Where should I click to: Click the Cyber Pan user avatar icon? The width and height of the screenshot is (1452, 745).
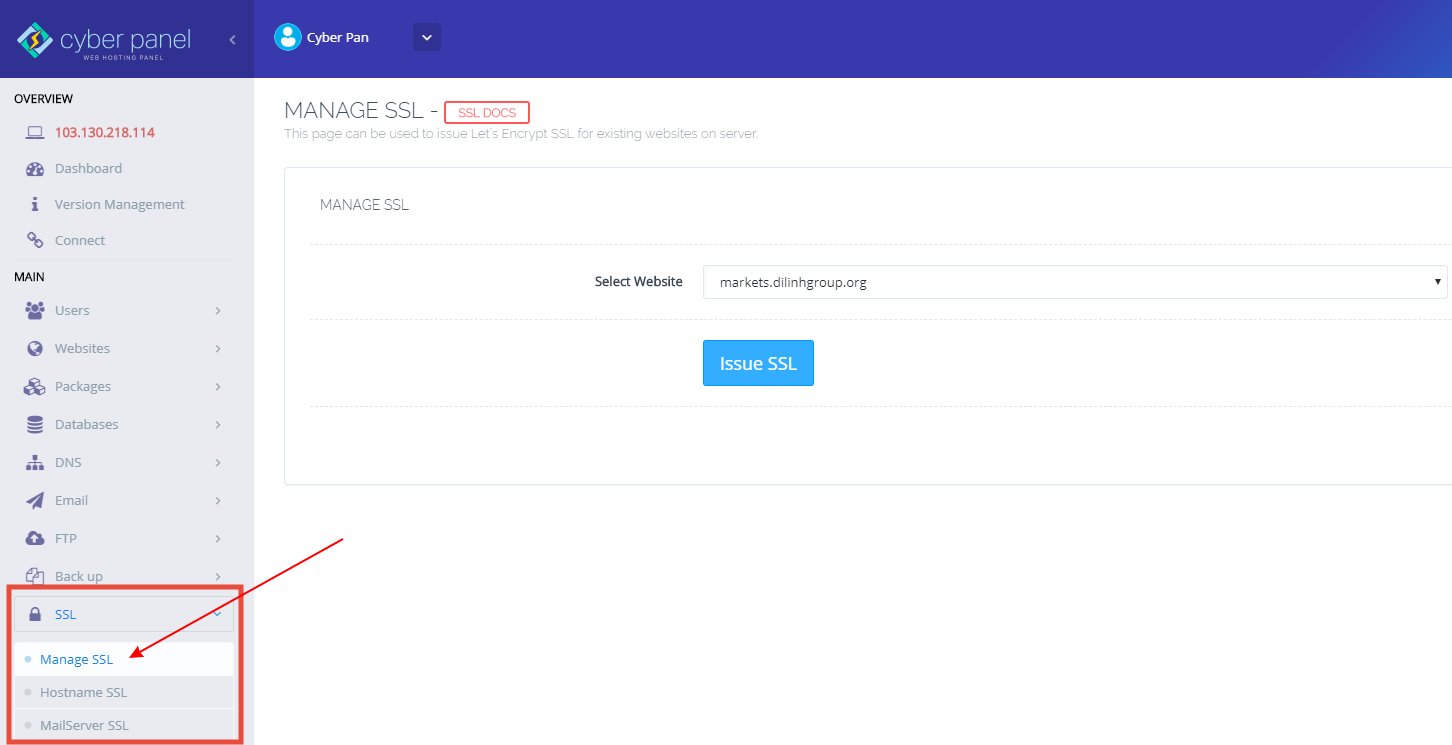288,37
